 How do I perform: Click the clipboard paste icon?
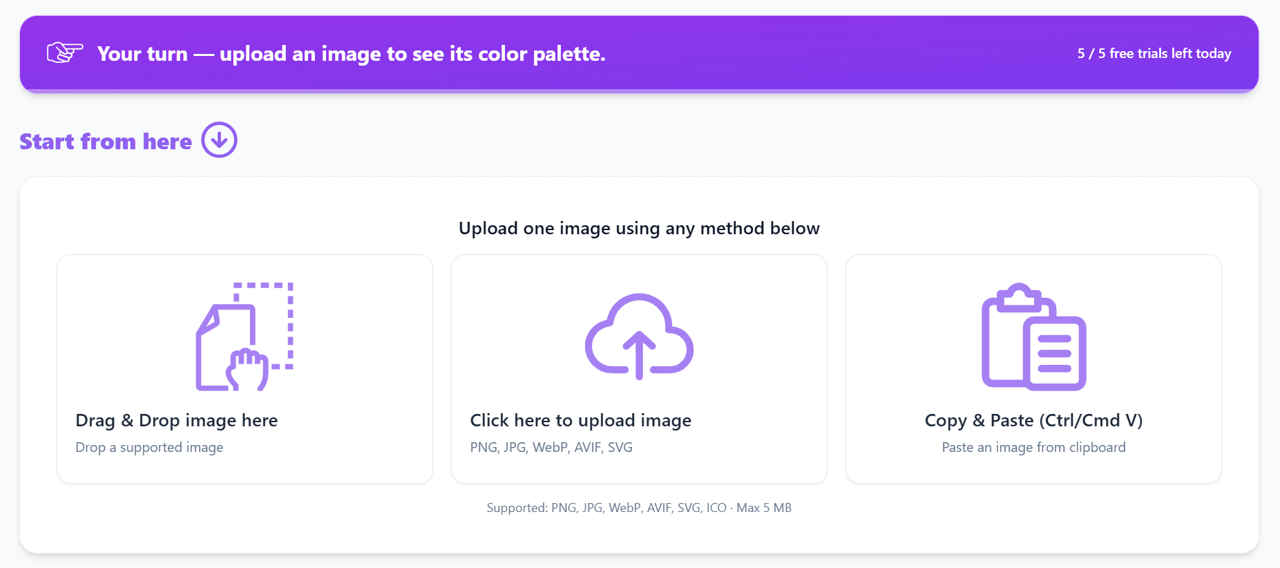click(1033, 336)
